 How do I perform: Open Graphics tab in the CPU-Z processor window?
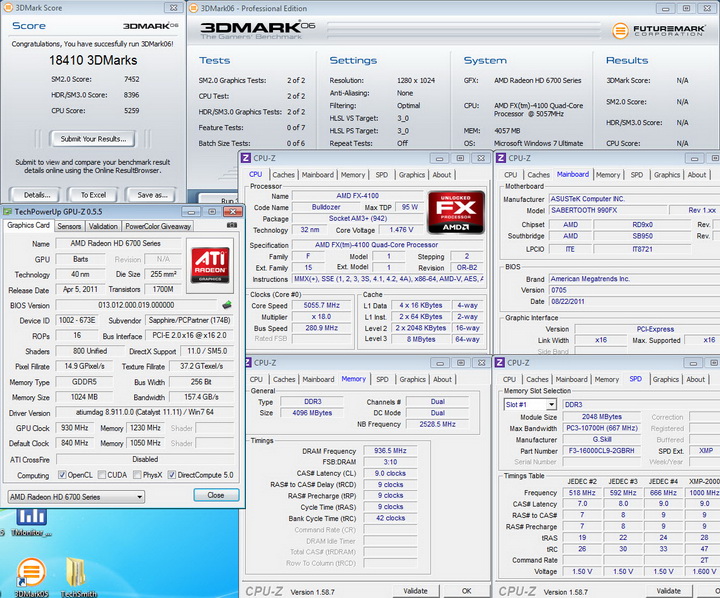pos(412,175)
